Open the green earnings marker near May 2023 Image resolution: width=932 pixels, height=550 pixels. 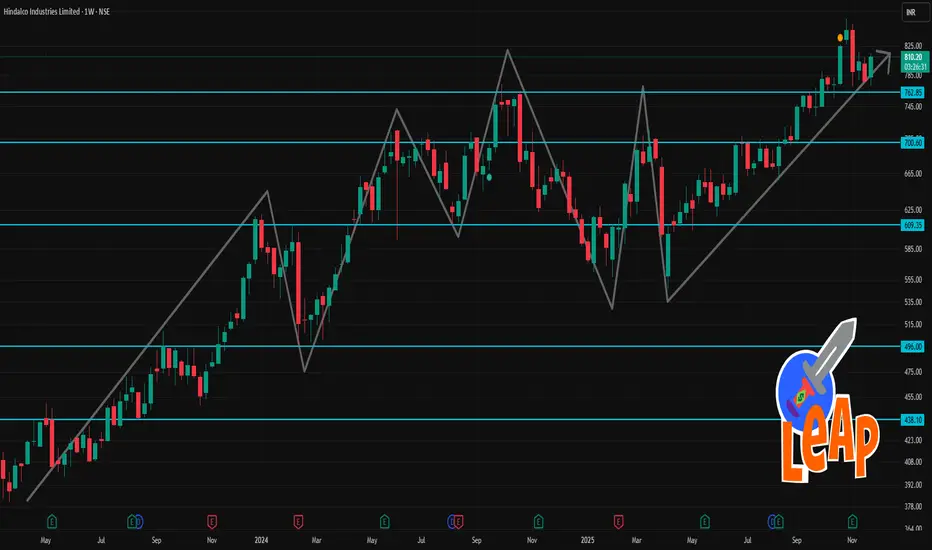click(x=52, y=522)
